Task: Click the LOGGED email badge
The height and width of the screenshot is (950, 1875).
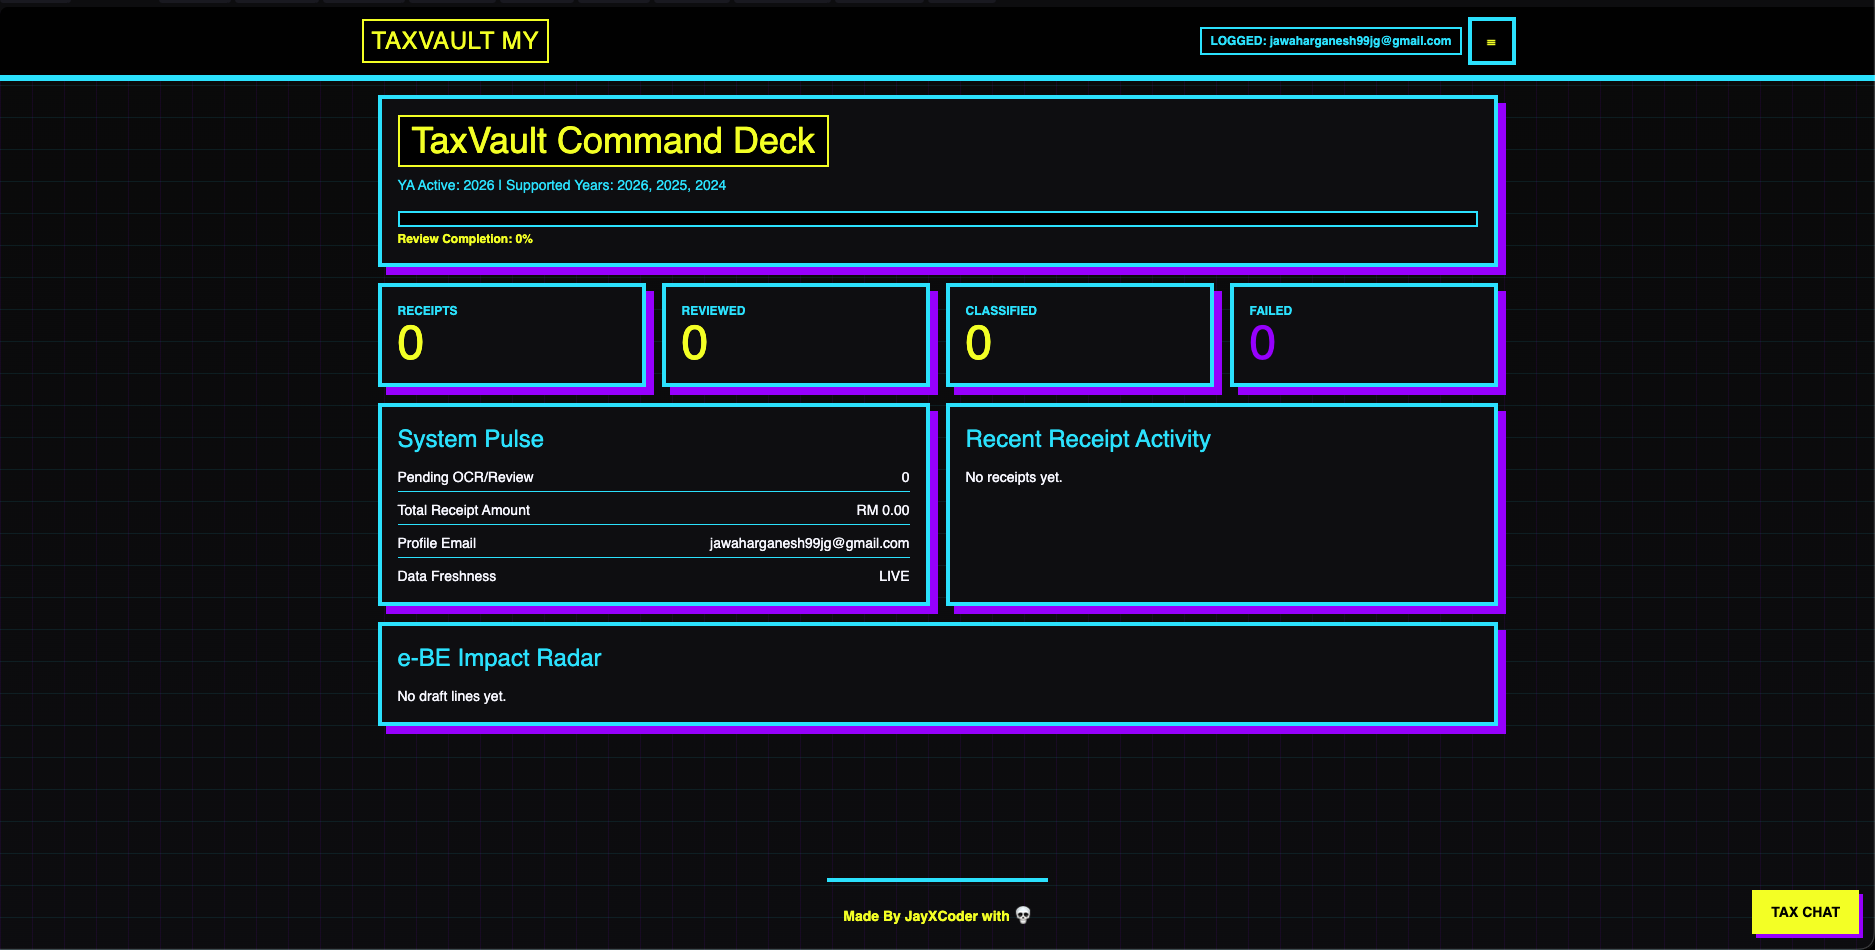Action: pyautogui.click(x=1330, y=41)
